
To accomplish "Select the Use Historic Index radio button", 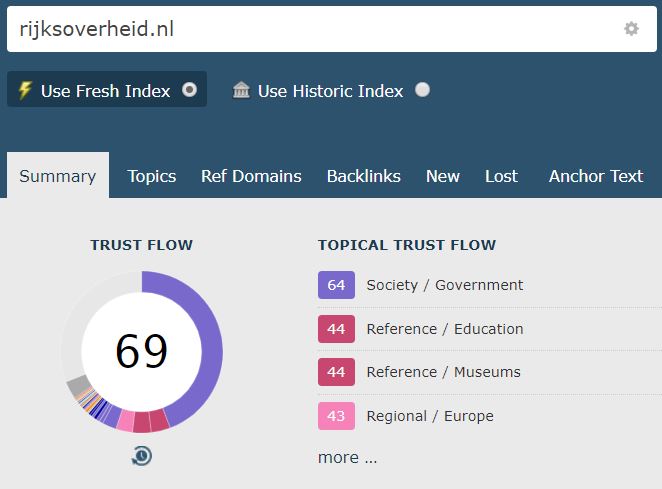I will point(422,90).
